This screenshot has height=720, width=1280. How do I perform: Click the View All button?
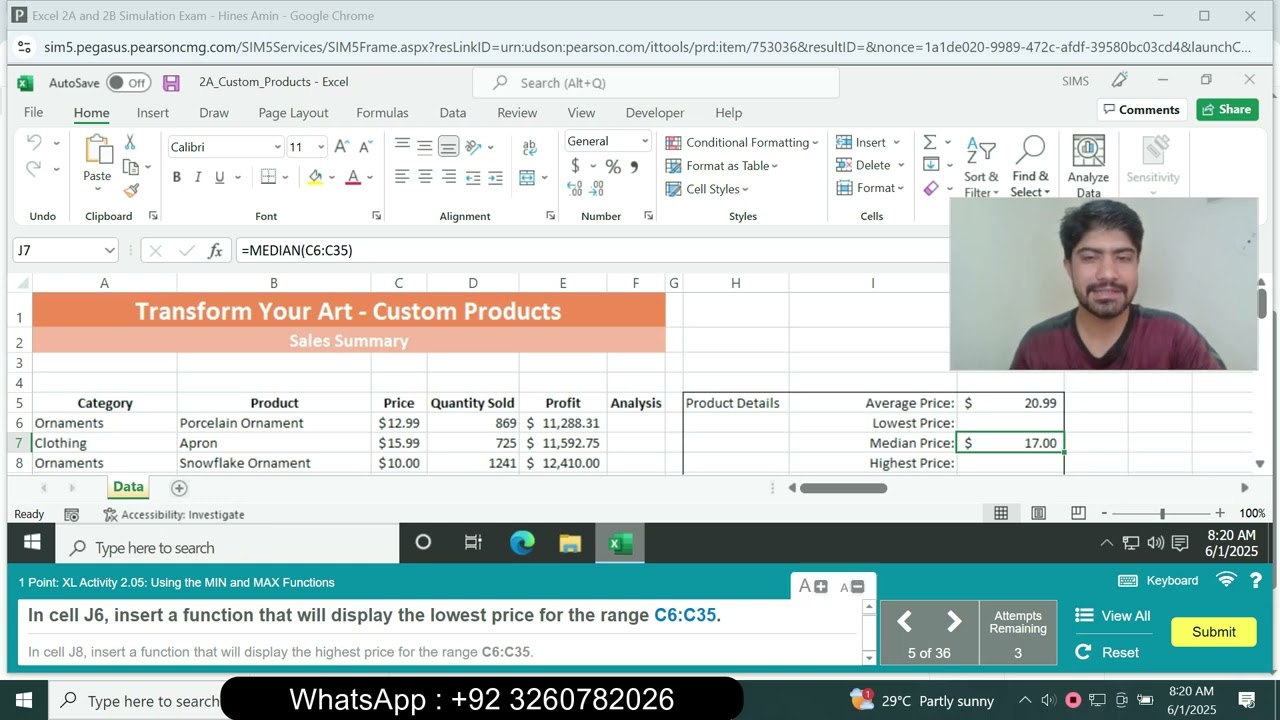point(1113,616)
